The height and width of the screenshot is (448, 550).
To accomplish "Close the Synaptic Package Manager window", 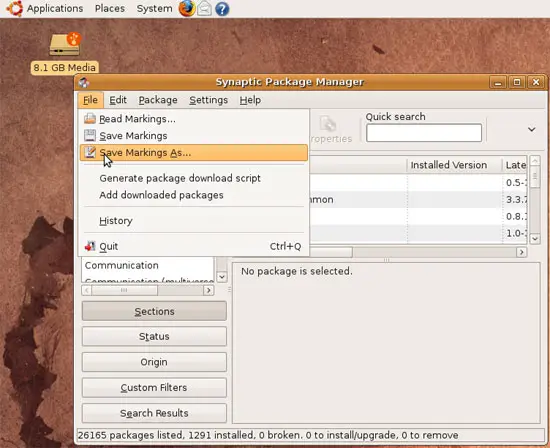I will pos(536,82).
